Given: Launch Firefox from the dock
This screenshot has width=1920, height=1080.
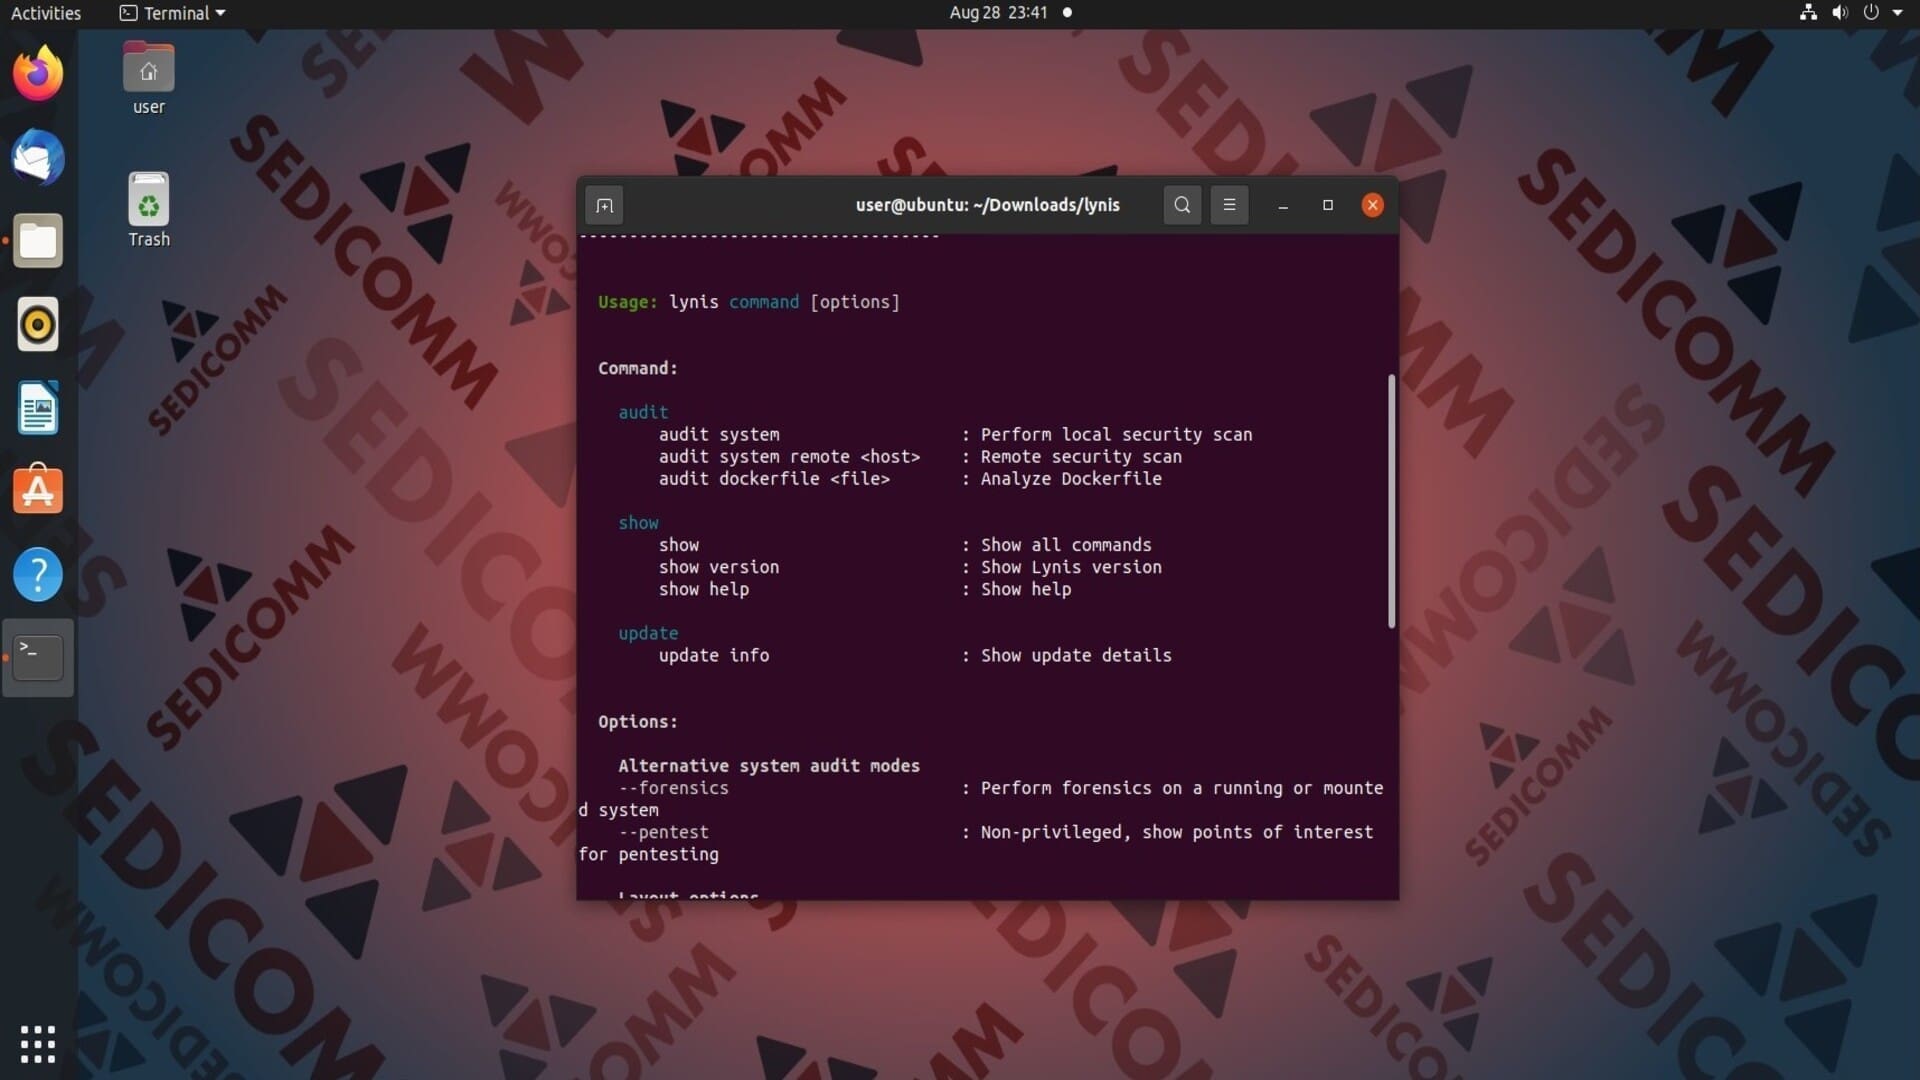Looking at the screenshot, I should tap(38, 73).
